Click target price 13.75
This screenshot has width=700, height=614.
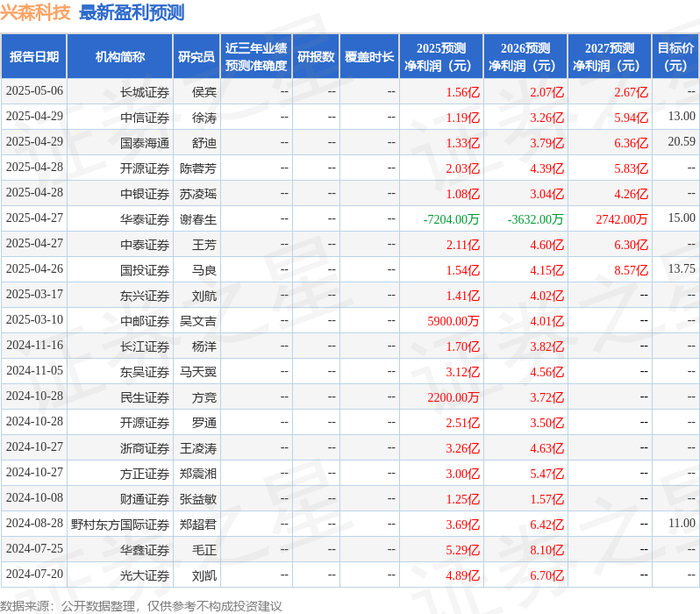click(682, 269)
